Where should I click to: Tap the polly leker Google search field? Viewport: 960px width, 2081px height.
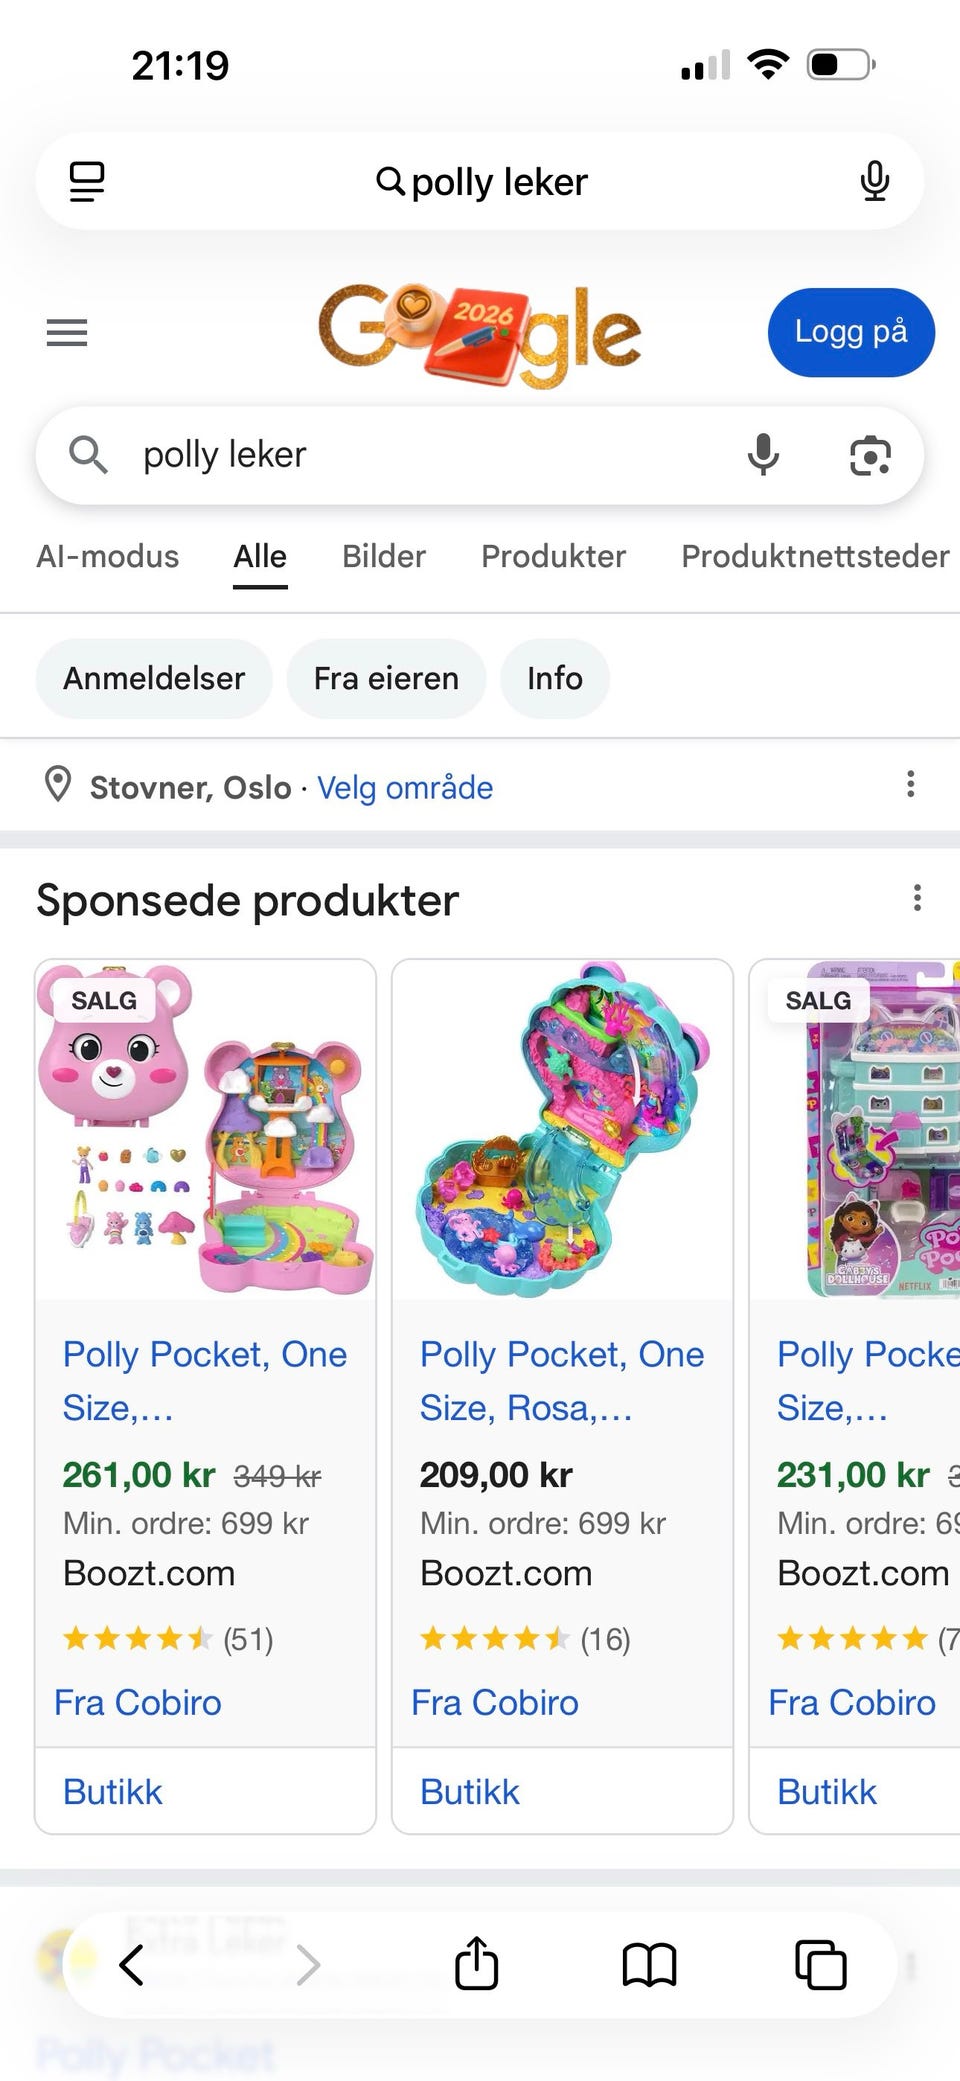420,455
